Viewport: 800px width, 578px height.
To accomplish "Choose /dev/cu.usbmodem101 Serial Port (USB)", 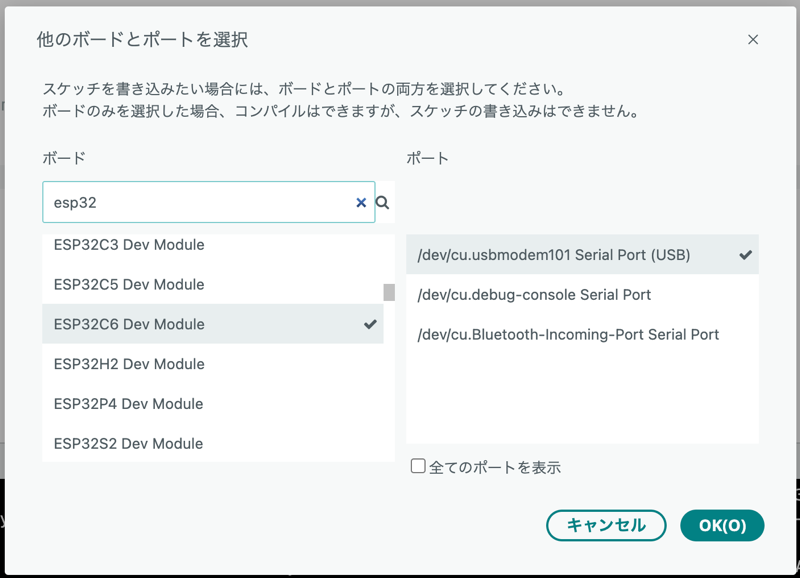I will tap(582, 255).
